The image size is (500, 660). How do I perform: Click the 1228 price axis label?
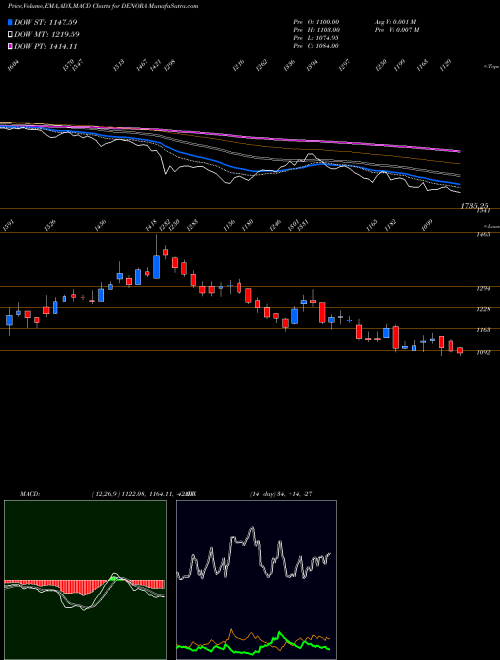pyautogui.click(x=483, y=310)
